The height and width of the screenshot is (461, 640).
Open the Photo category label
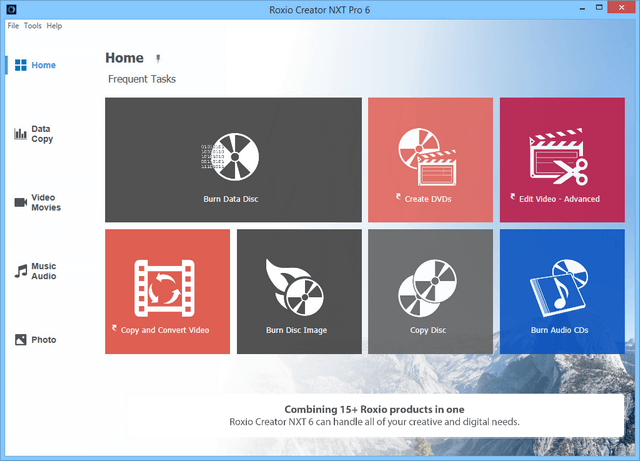coord(44,340)
